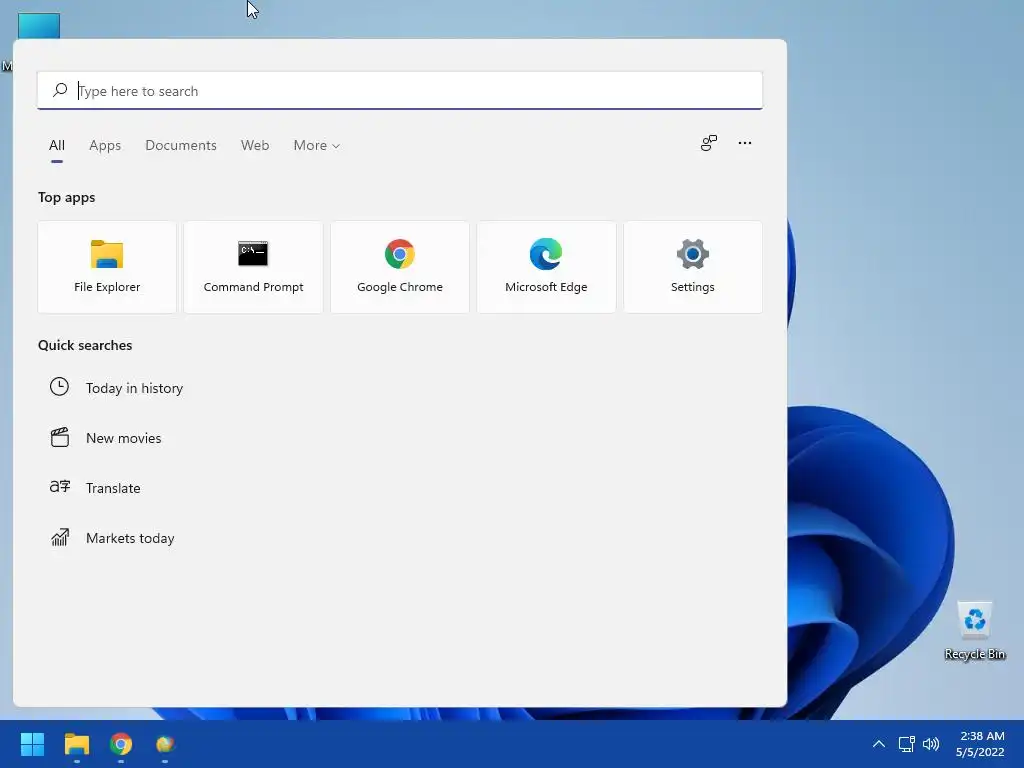The height and width of the screenshot is (768, 1024).
Task: Open Settings from Top apps
Action: click(693, 267)
